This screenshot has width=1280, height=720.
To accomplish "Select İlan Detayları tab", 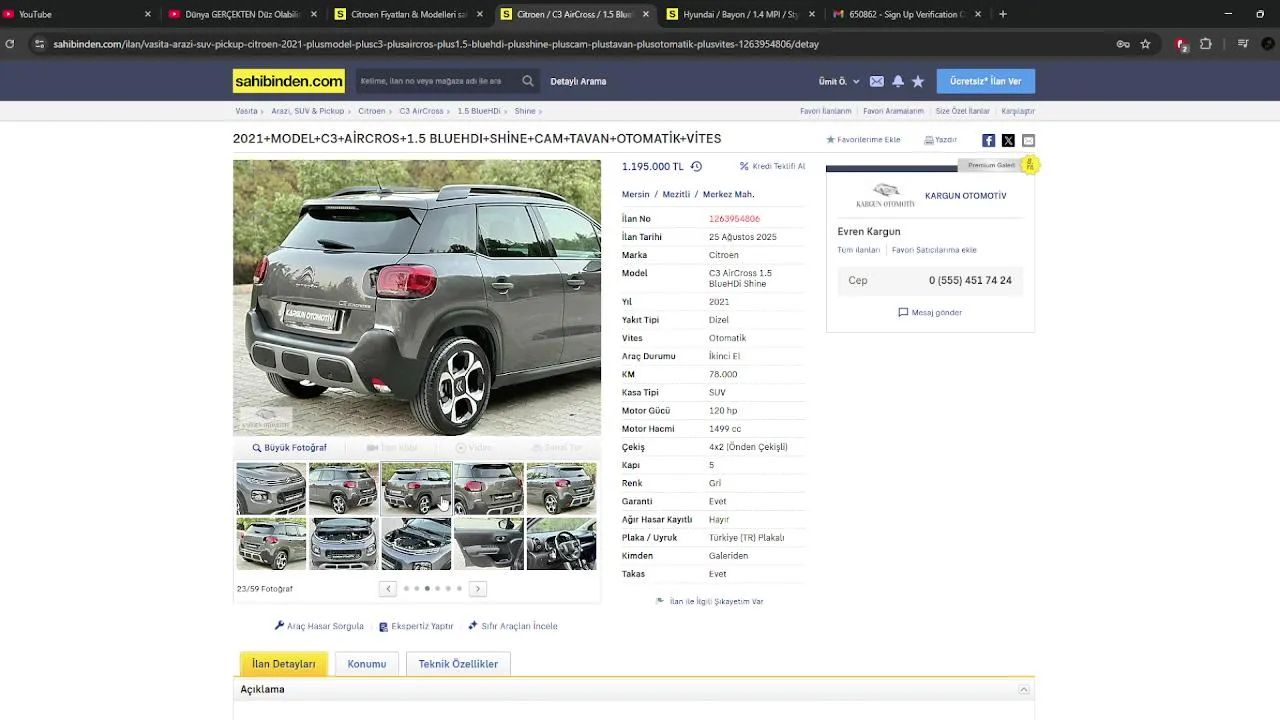I will tap(283, 664).
